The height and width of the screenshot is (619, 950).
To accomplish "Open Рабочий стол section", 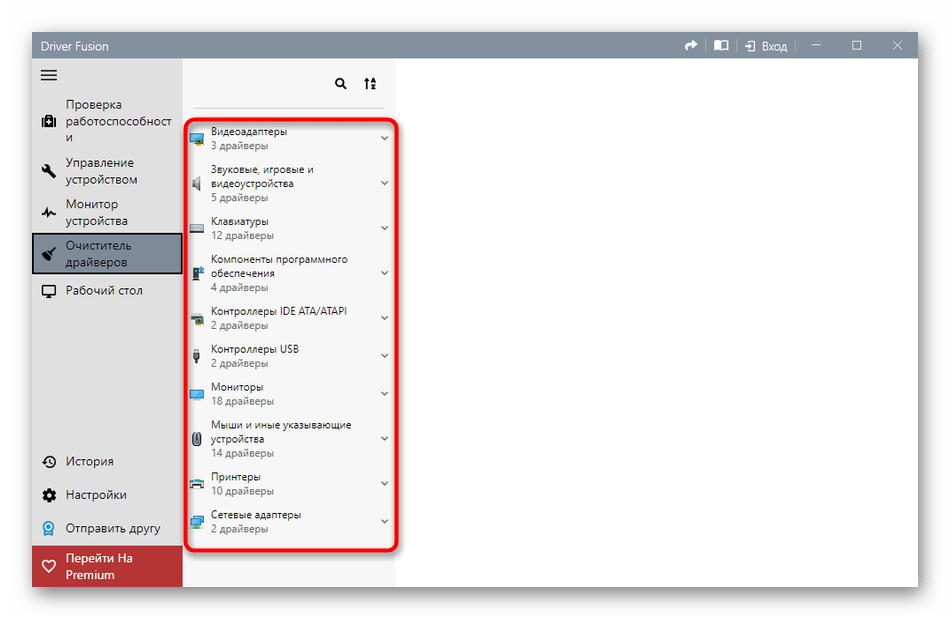I will [x=107, y=291].
